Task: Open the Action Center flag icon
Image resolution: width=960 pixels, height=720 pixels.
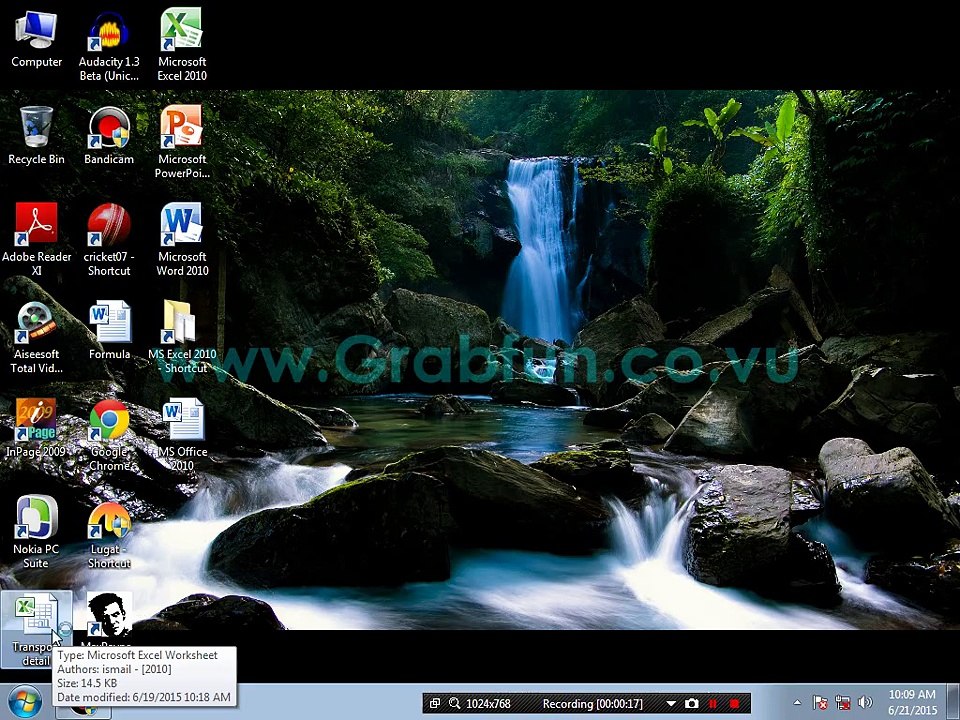Action: coord(820,702)
